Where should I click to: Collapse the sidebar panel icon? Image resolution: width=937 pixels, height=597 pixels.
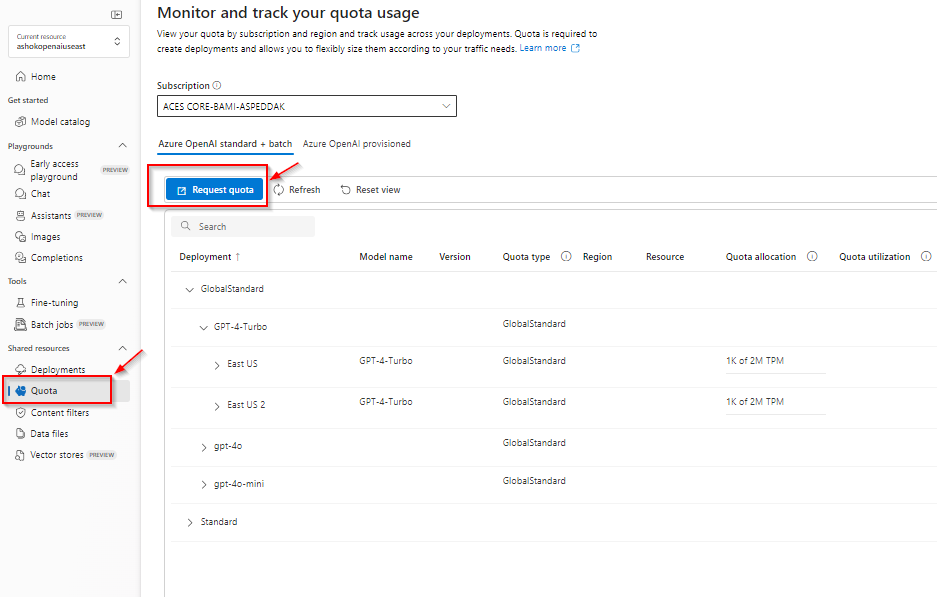point(117,14)
